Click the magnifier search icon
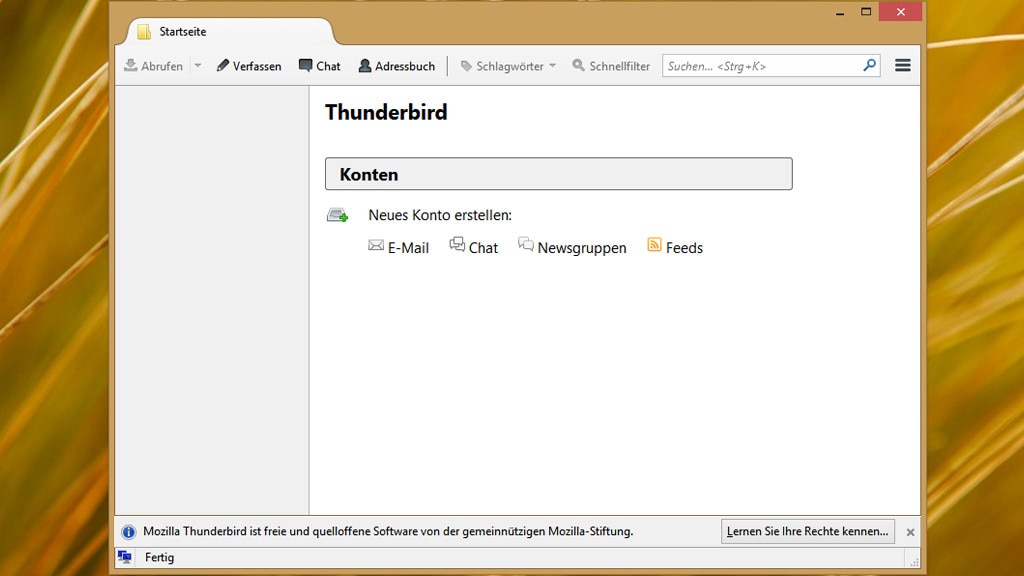 [869, 65]
